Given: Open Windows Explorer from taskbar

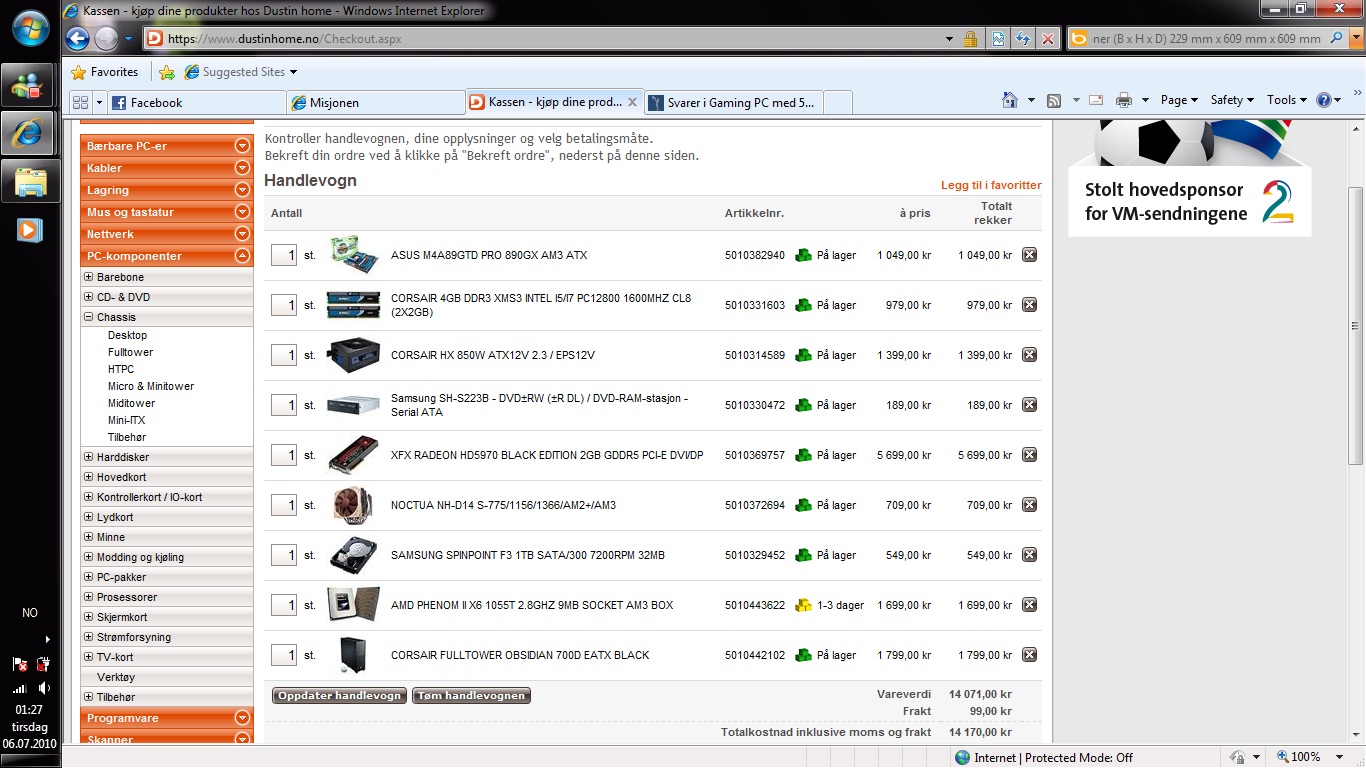Looking at the screenshot, I should point(30,182).
